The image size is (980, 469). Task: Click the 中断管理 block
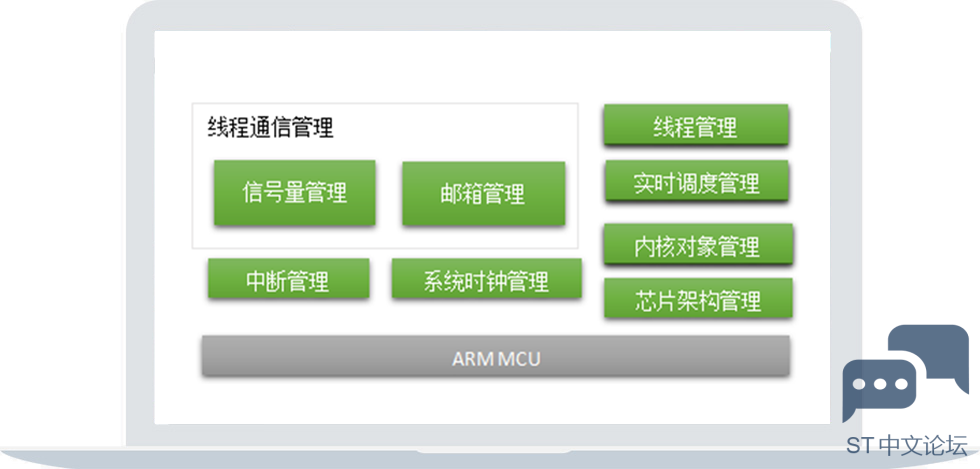pyautogui.click(x=288, y=278)
